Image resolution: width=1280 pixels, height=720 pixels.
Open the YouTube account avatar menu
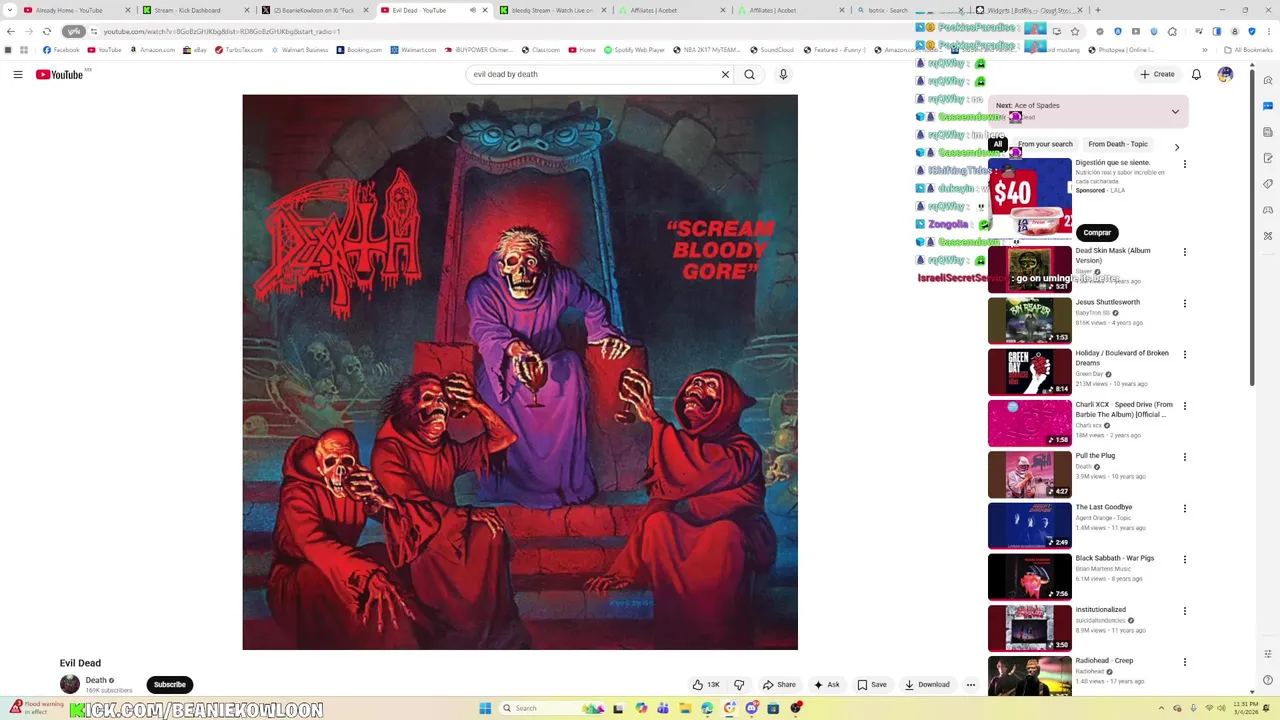[1225, 74]
